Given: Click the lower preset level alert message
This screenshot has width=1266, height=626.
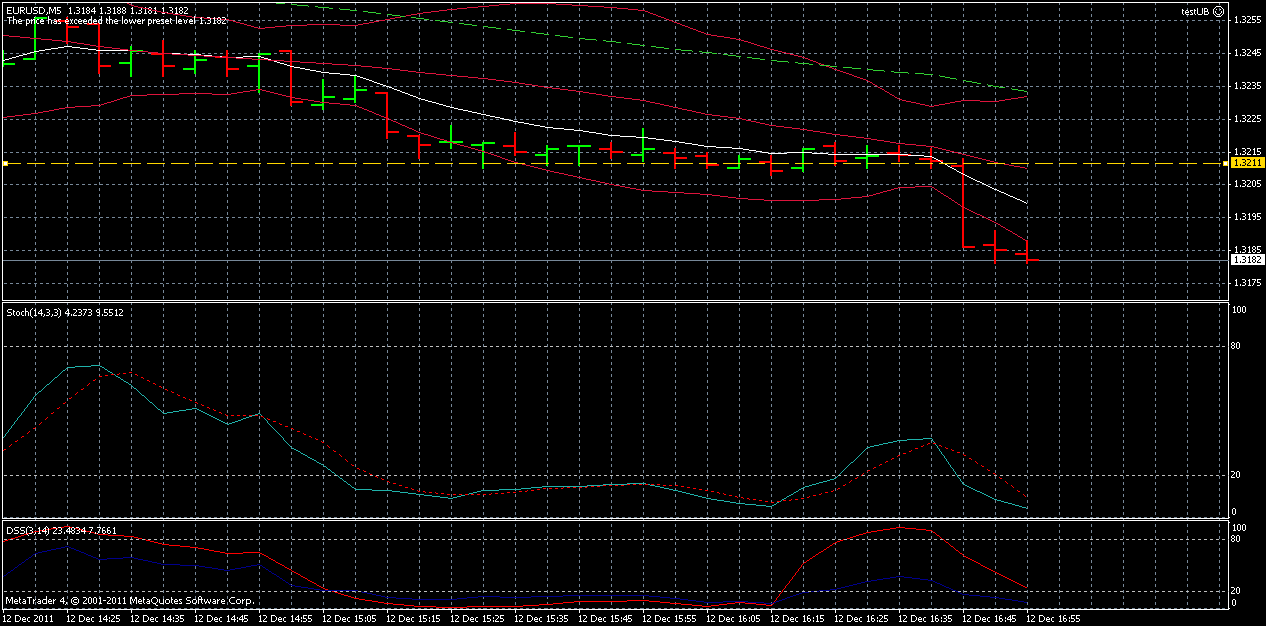Looking at the screenshot, I should [x=115, y=18].
